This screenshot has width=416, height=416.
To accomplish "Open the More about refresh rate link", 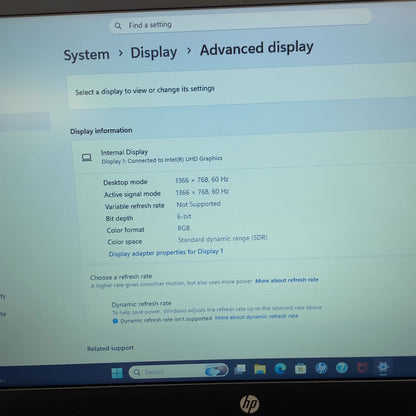I will pos(287,280).
